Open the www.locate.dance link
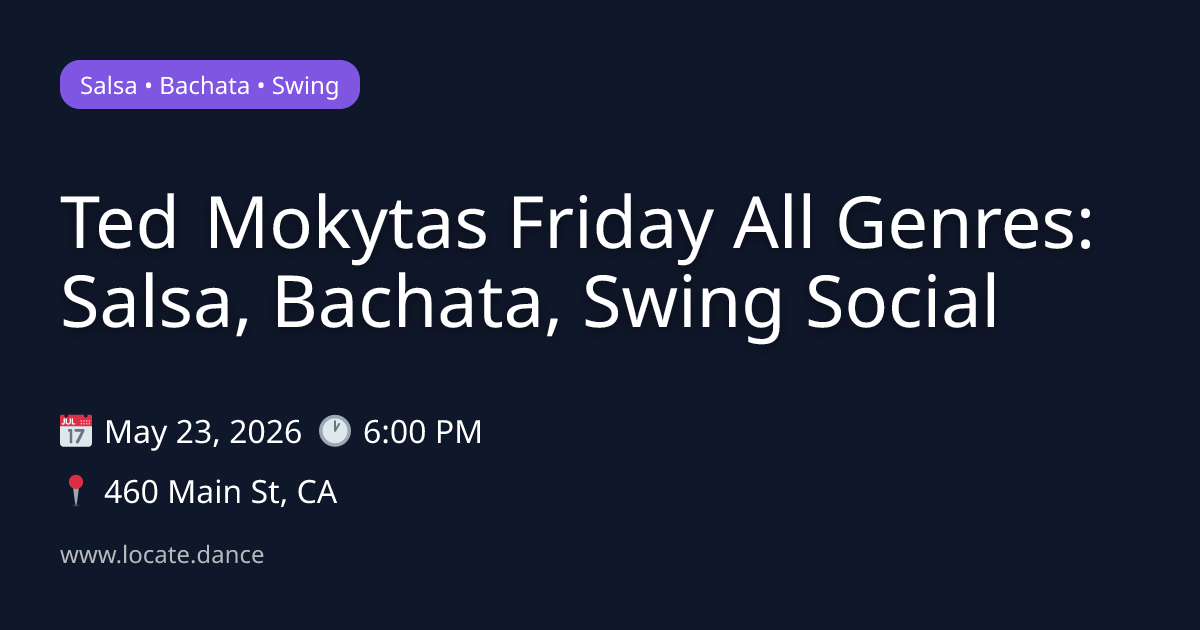The width and height of the screenshot is (1200, 630). point(162,555)
